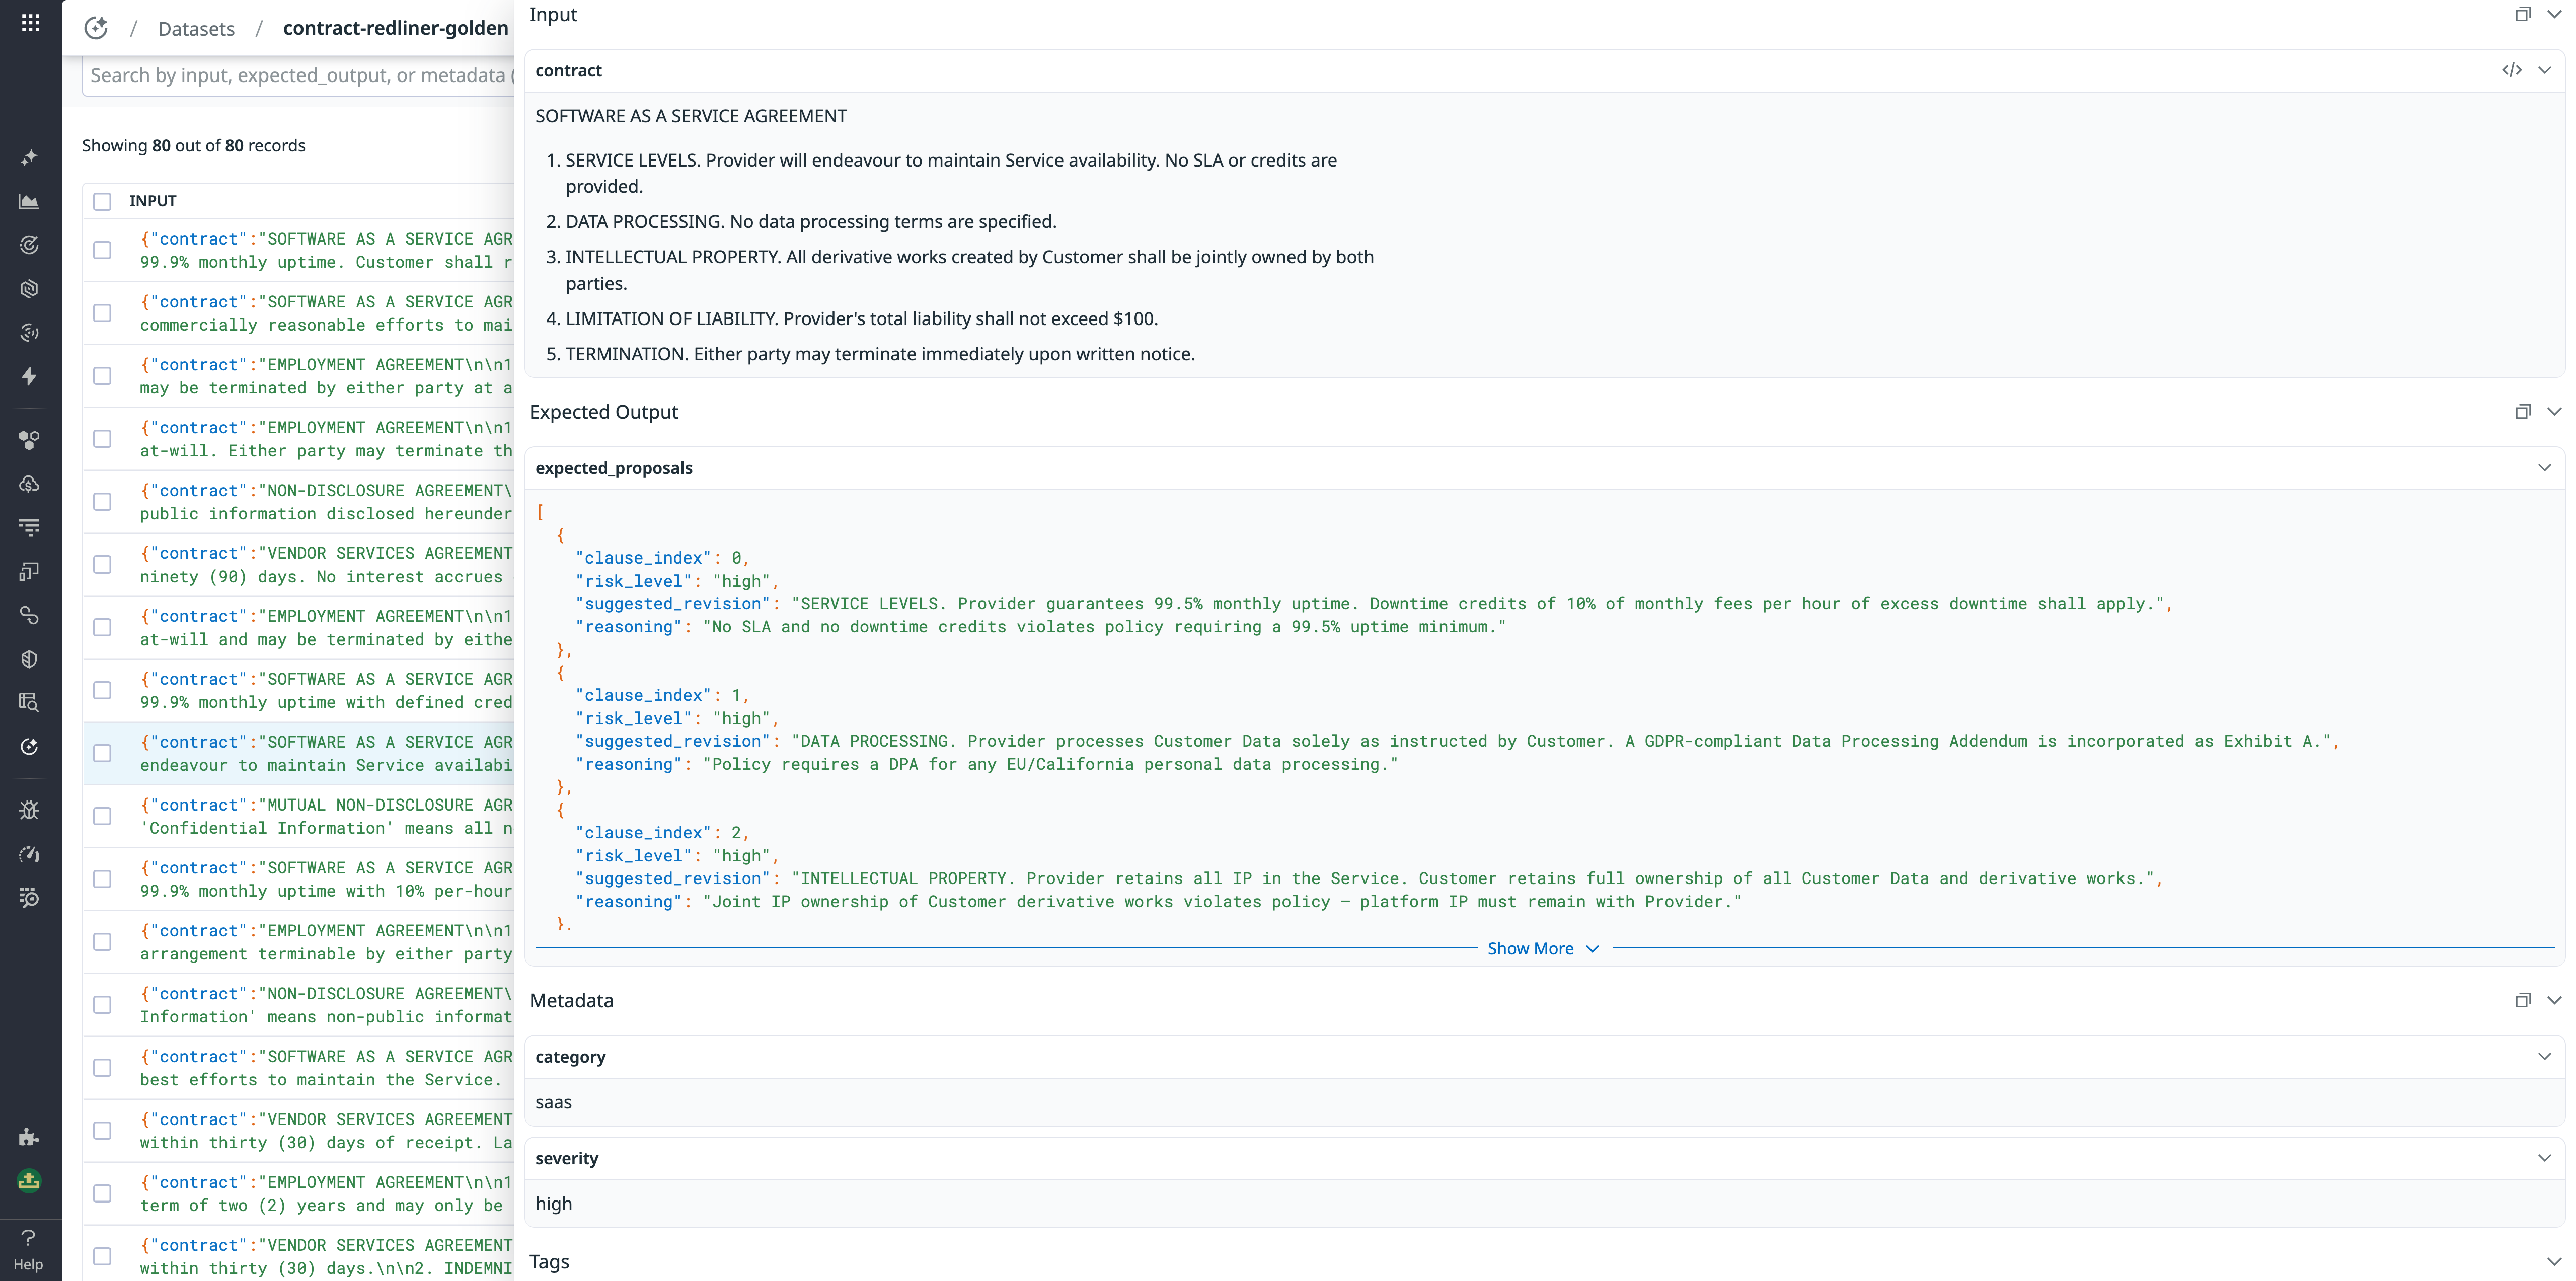This screenshot has height=1281, width=2576.
Task: Open the cloud cost icon in sidebar
Action: click(30, 484)
